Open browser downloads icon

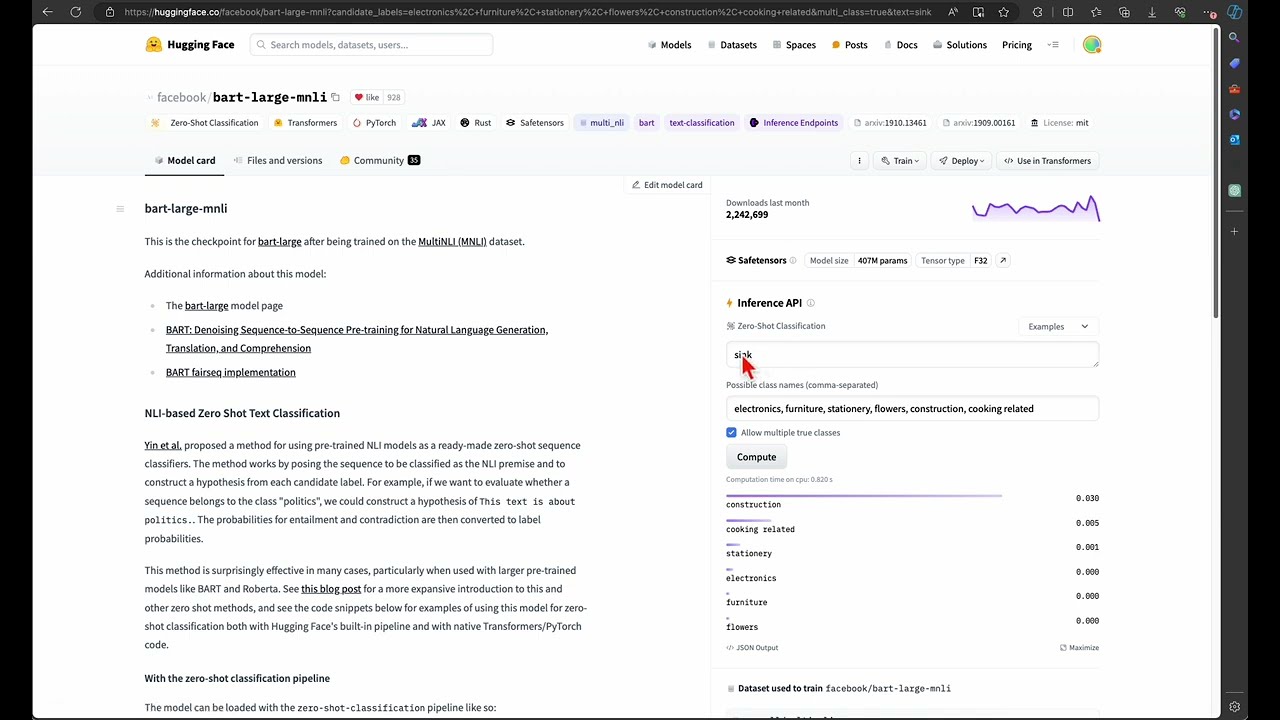click(1152, 12)
